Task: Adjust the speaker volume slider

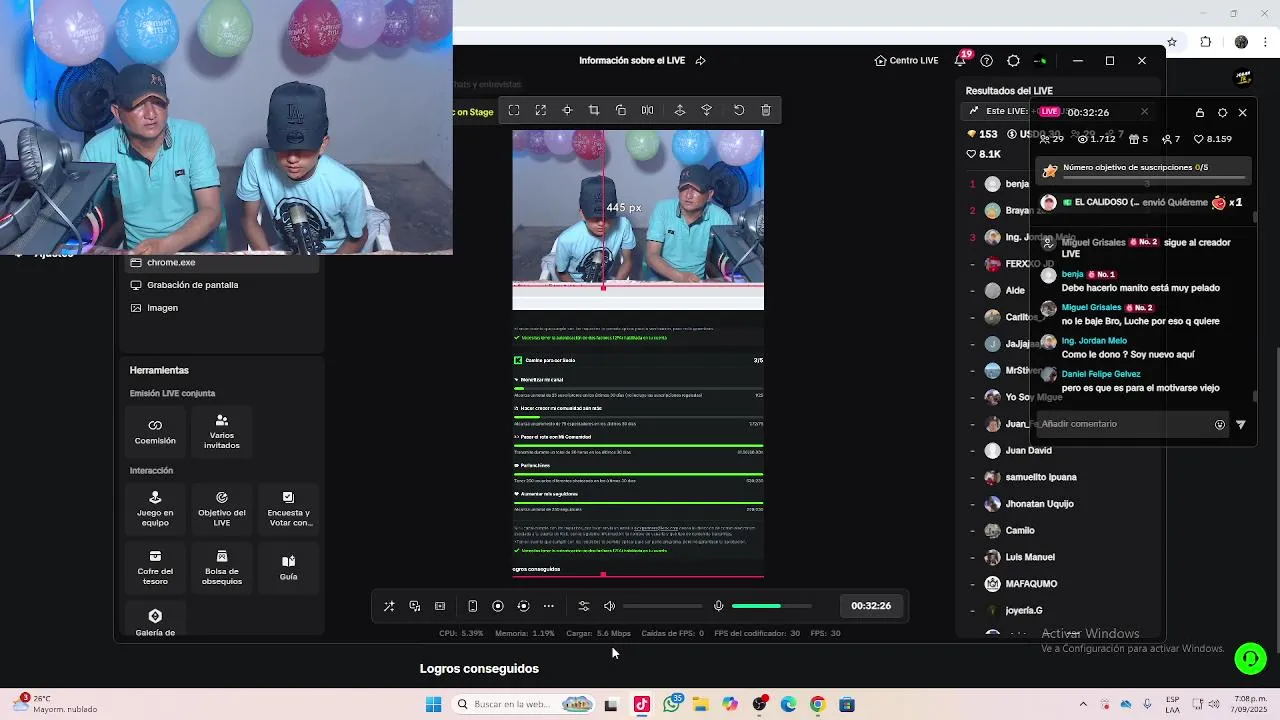Action: [x=663, y=606]
